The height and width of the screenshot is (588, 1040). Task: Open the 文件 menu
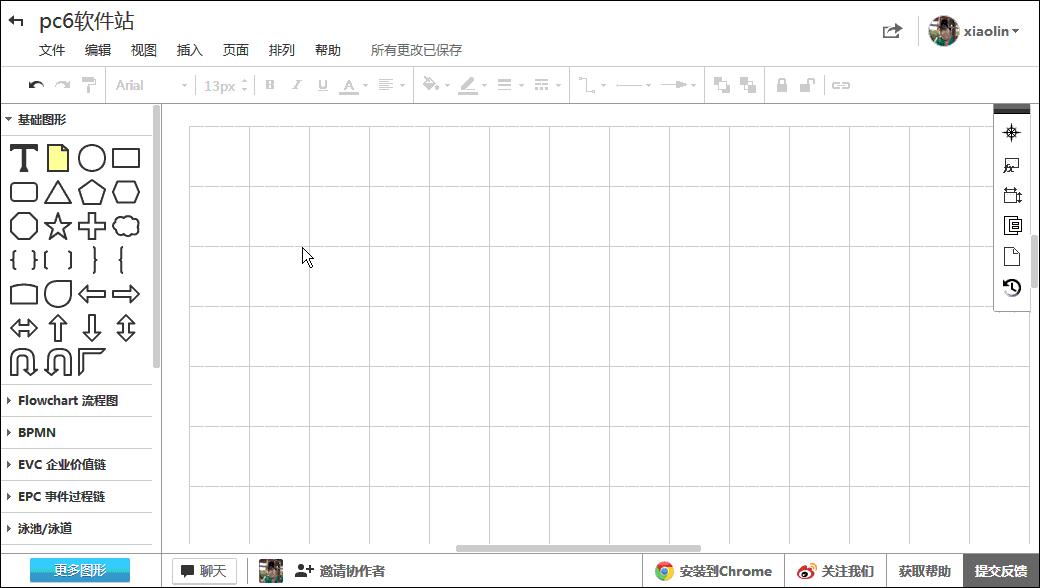tap(52, 50)
